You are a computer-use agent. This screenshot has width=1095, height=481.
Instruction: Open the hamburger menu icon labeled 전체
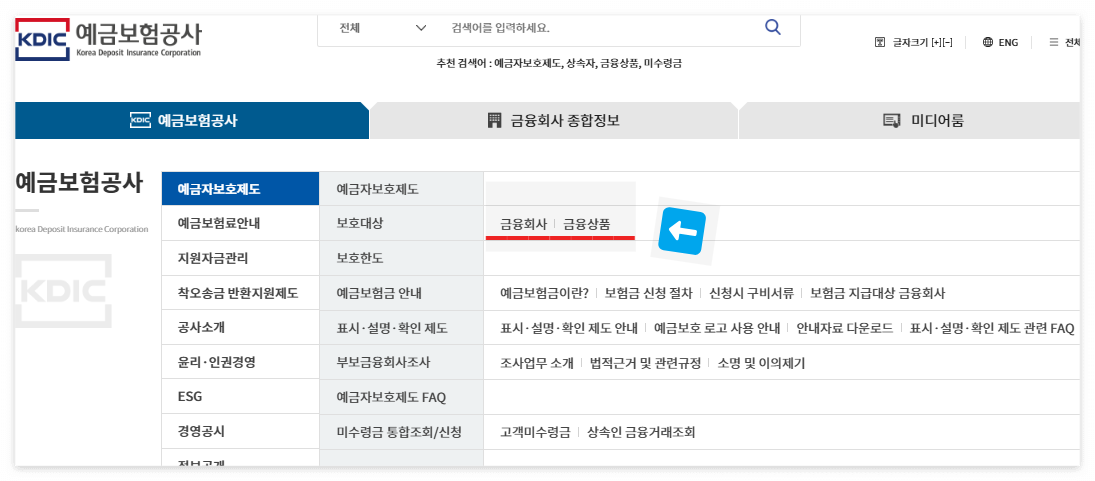[1054, 42]
